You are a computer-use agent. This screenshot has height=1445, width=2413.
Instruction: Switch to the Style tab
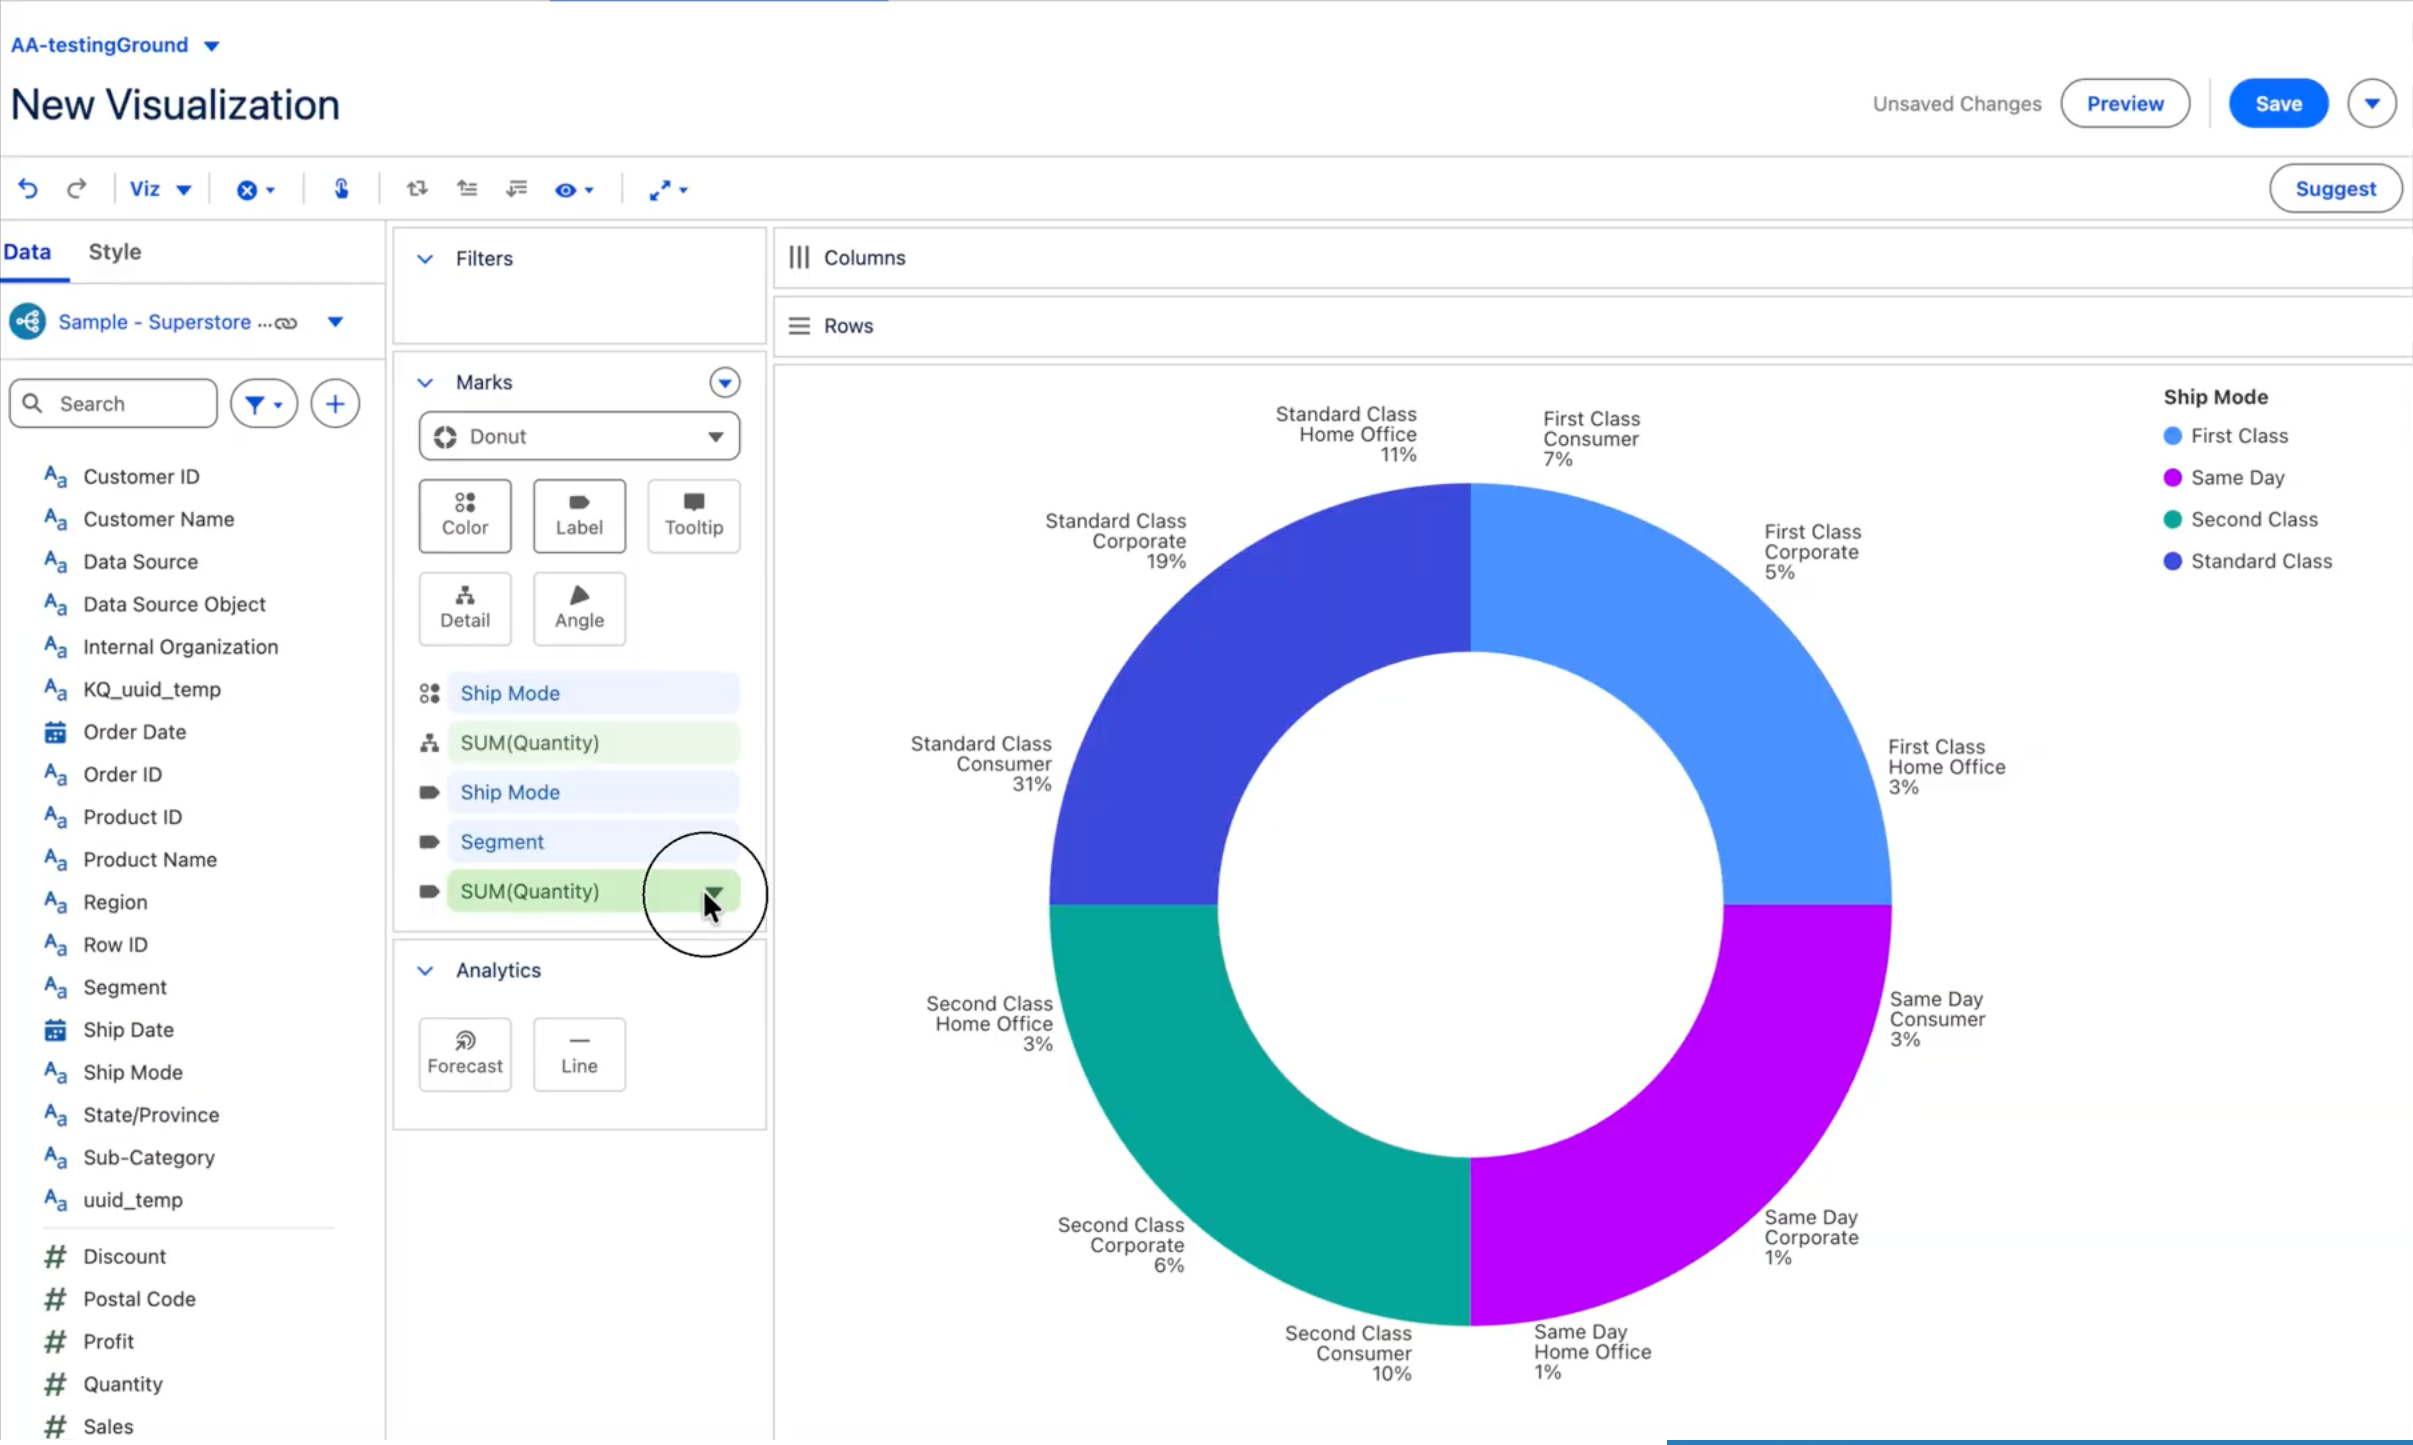114,252
